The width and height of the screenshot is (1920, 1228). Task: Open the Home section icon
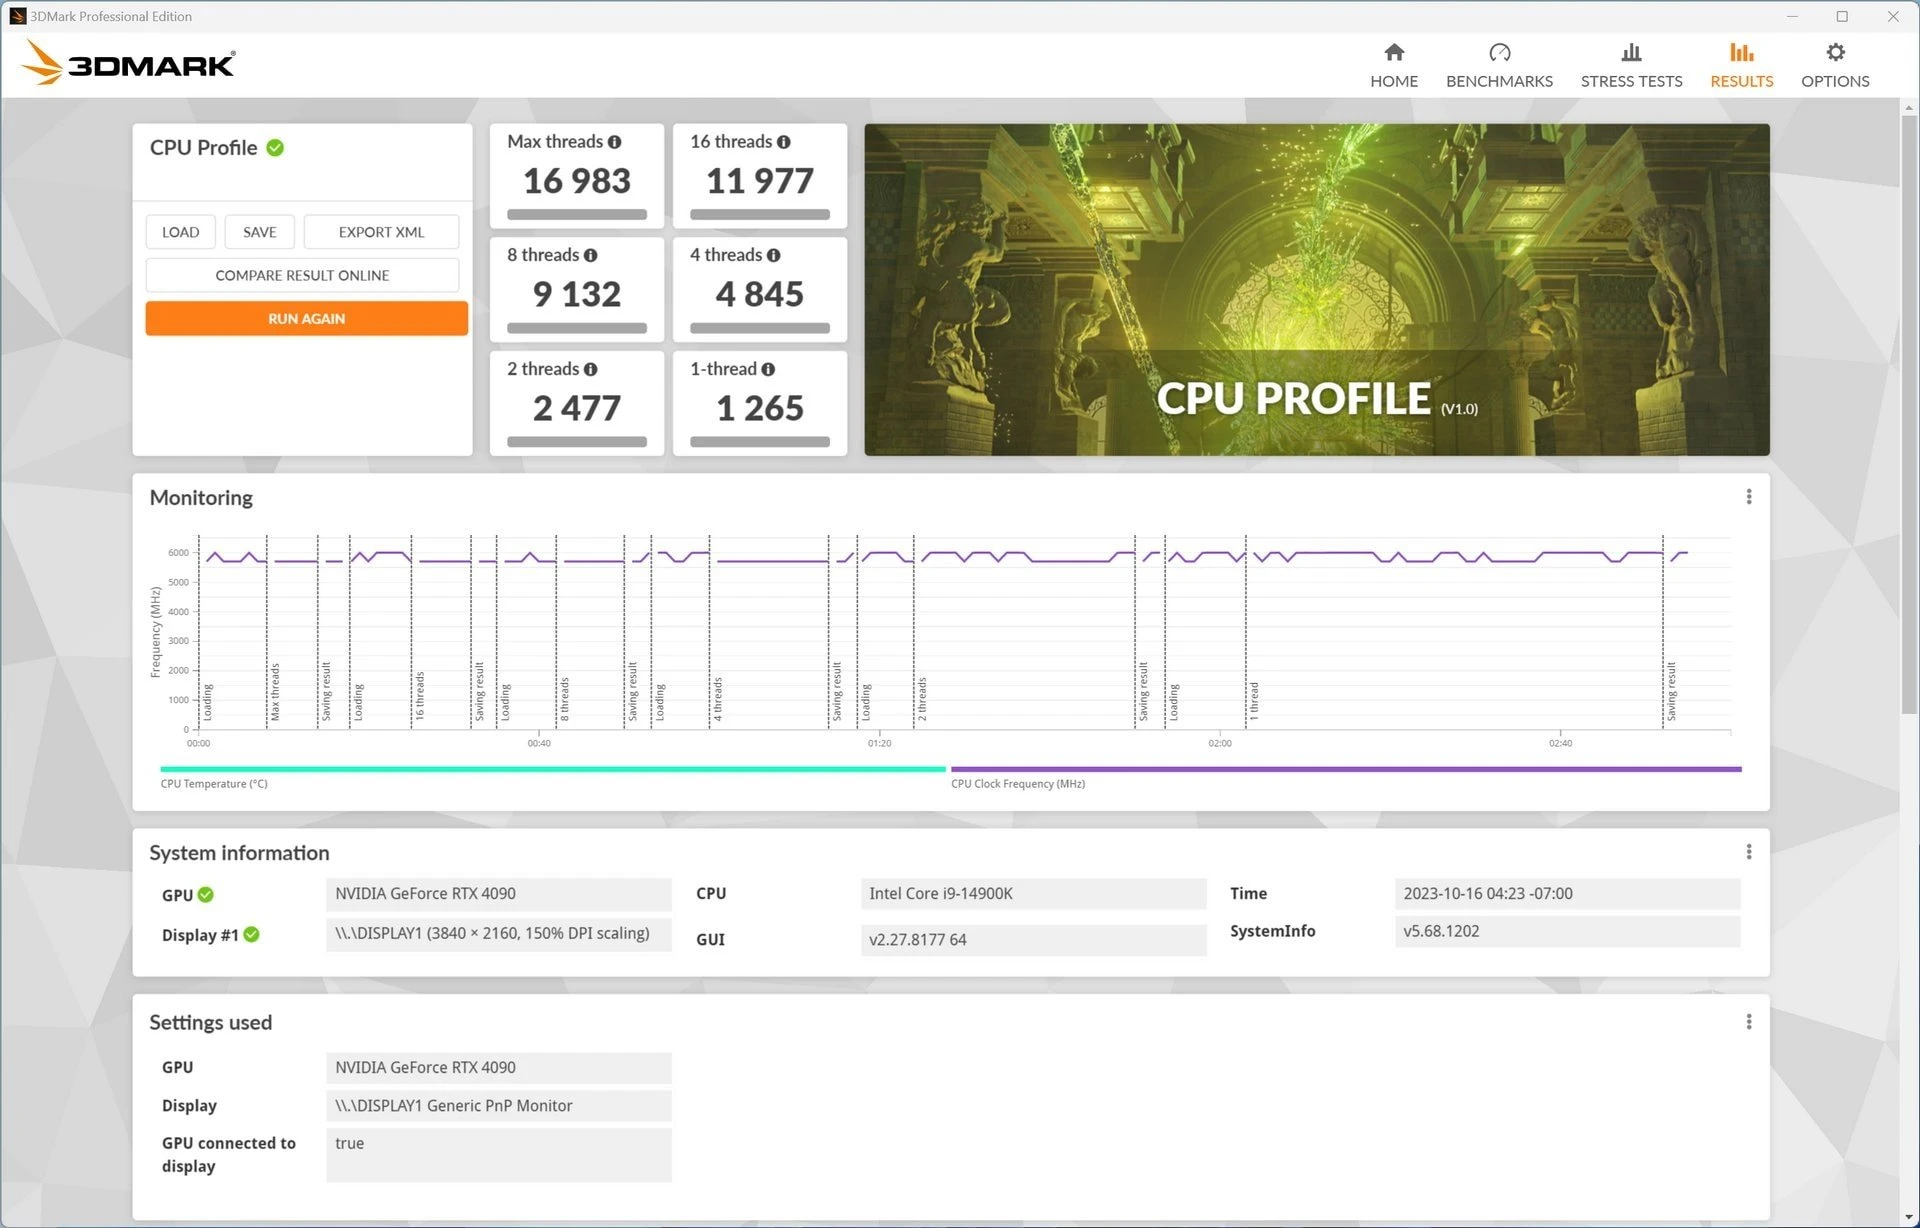[x=1393, y=52]
